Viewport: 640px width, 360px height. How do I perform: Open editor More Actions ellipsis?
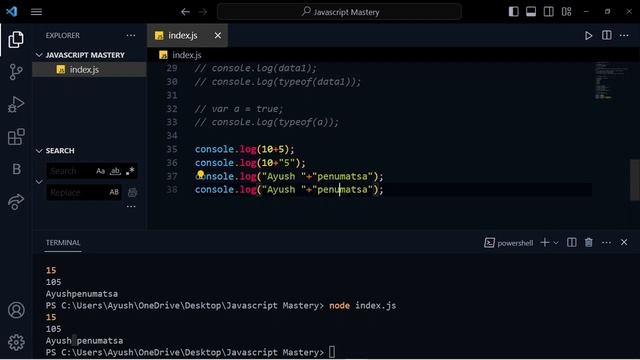click(x=624, y=36)
